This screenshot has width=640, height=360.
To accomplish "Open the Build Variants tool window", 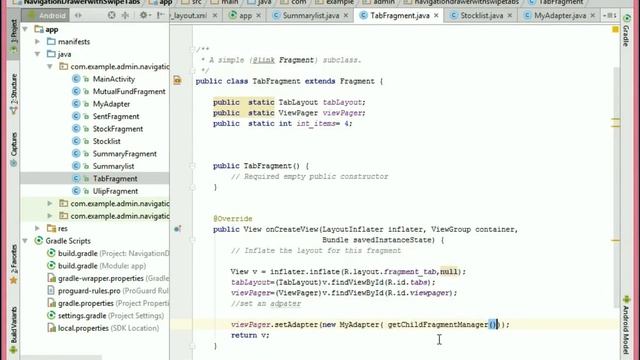I will [x=13, y=330].
